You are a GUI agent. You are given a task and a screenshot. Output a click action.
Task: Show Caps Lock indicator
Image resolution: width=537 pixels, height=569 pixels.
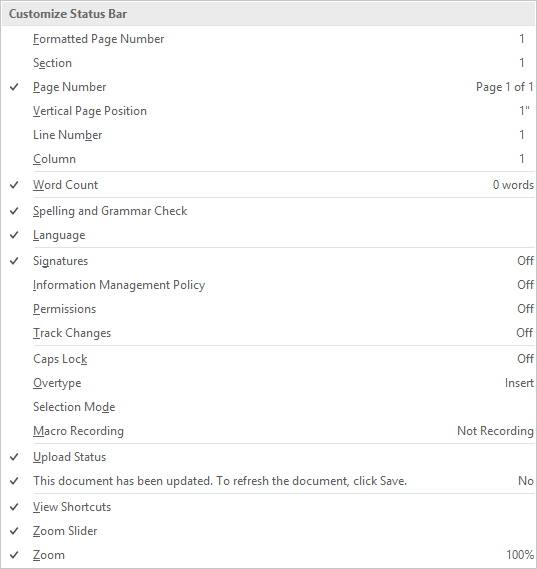[268, 359]
